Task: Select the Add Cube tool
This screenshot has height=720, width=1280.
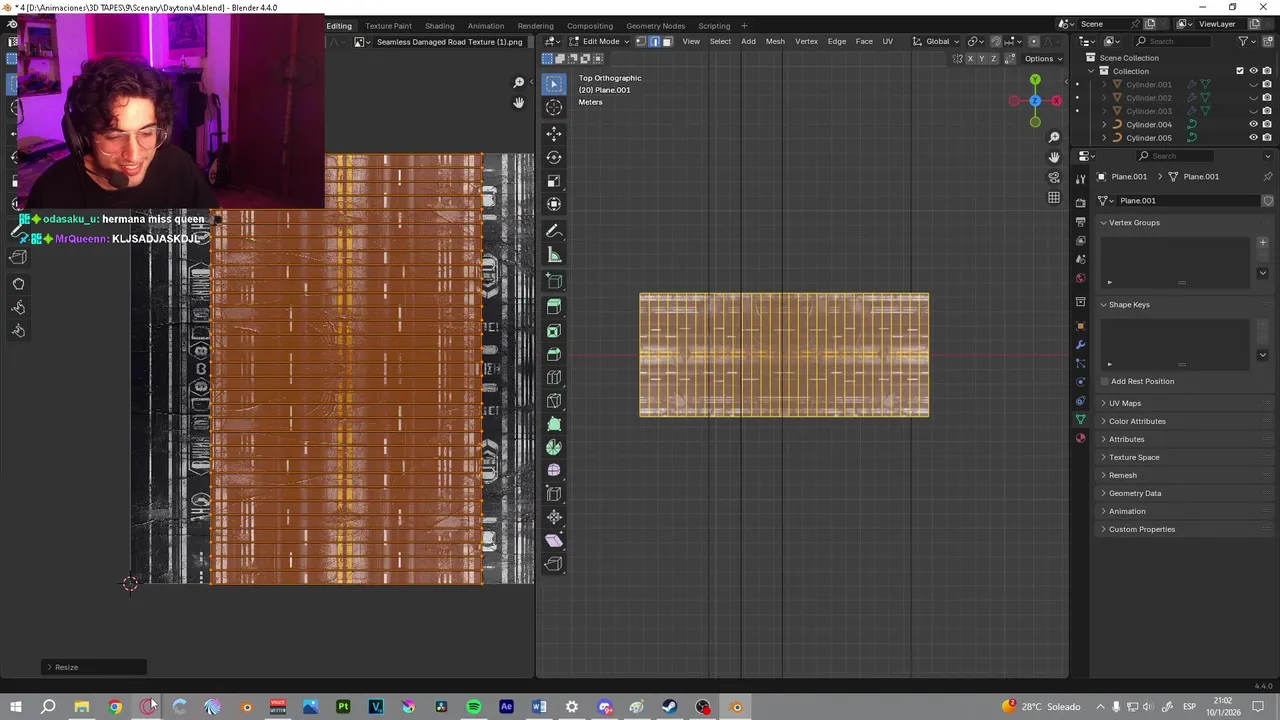Action: click(554, 281)
